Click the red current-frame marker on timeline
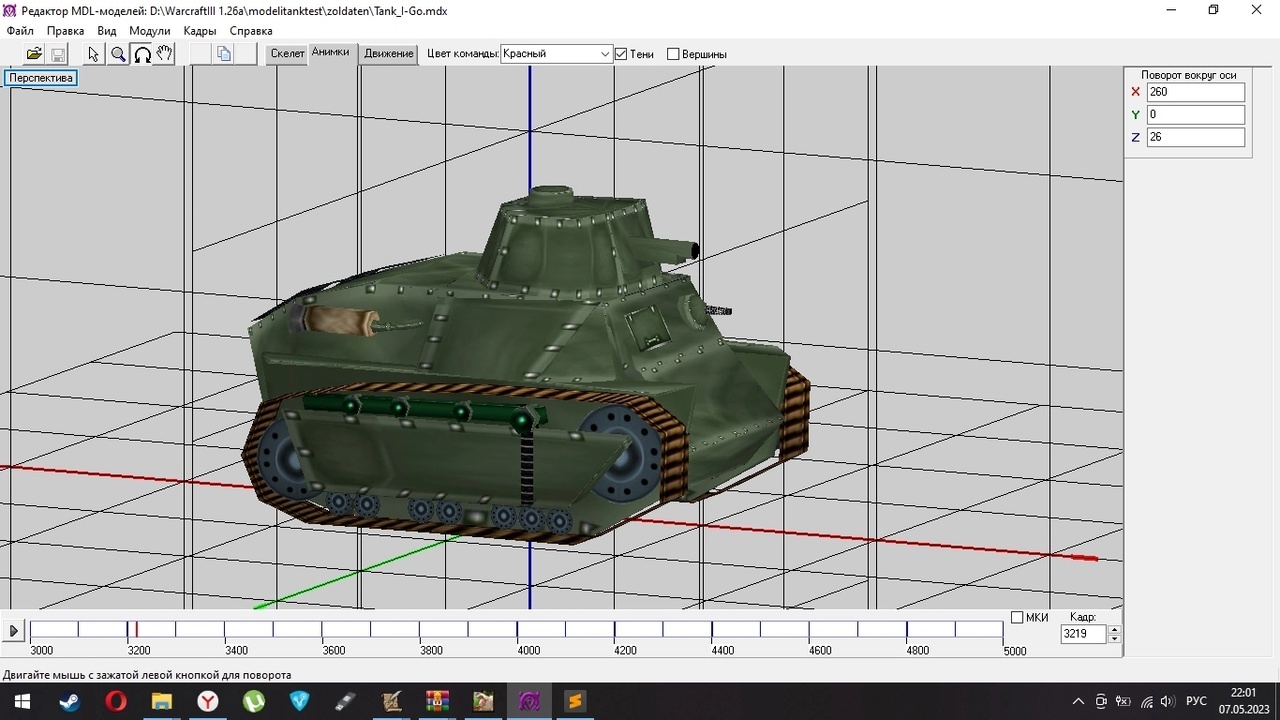Viewport: 1280px width, 720px height. click(137, 629)
